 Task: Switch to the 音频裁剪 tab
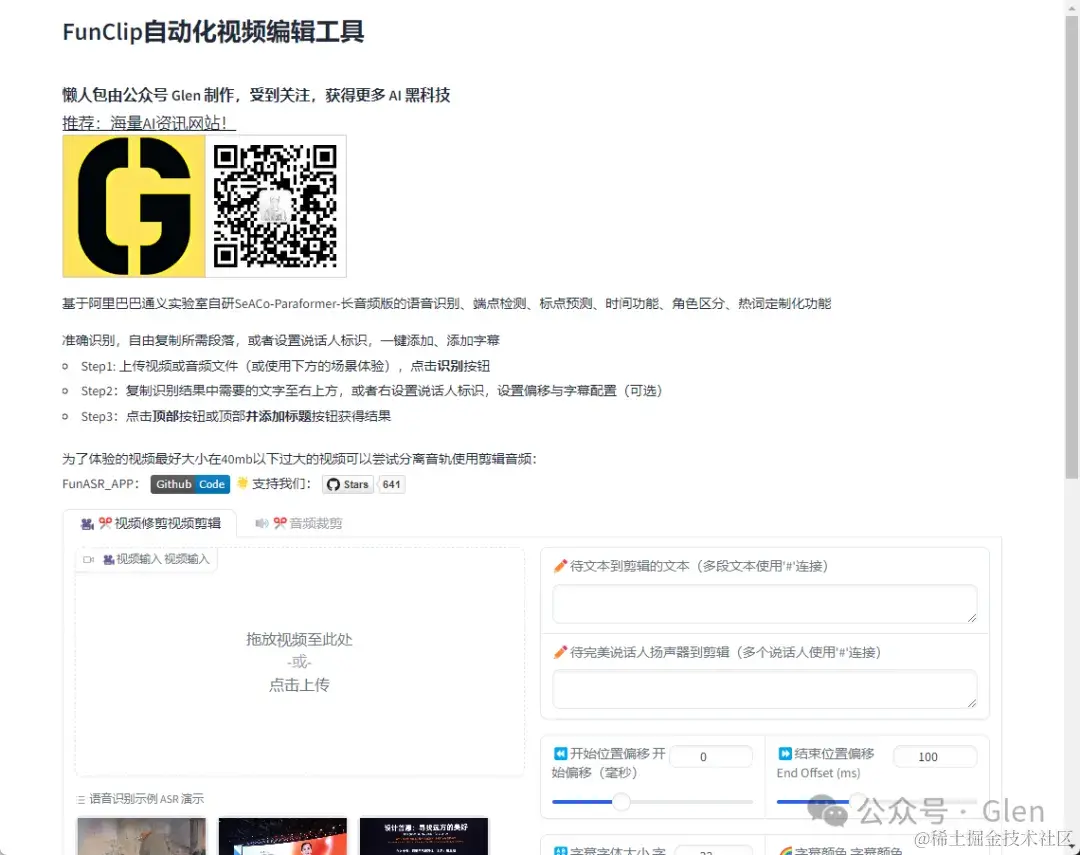pyautogui.click(x=300, y=523)
